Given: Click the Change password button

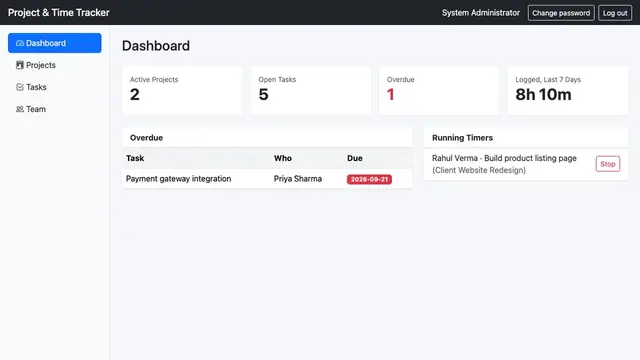Looking at the screenshot, I should [x=561, y=13].
